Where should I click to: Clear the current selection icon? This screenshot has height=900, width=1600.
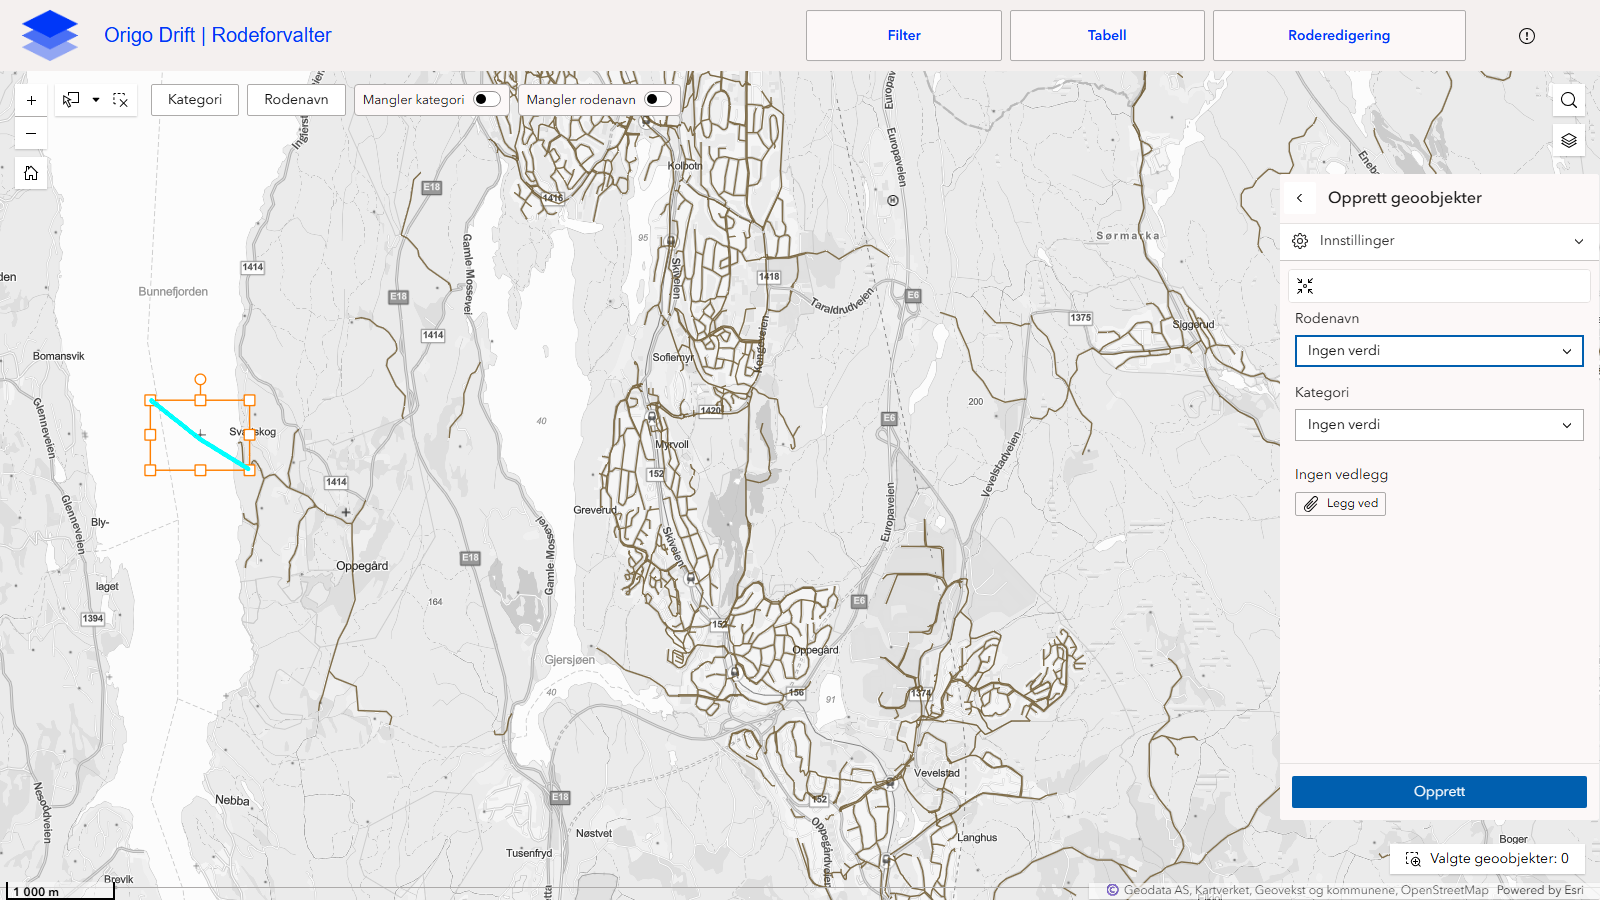[121, 100]
